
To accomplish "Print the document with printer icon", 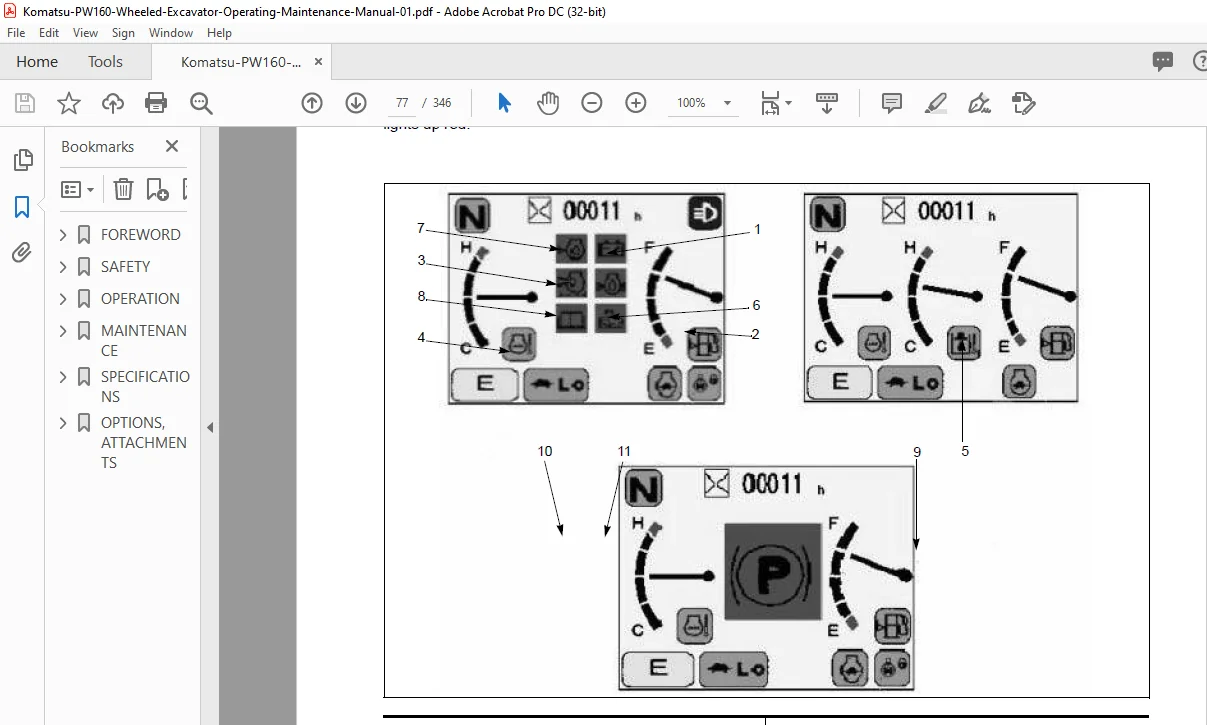I will point(156,103).
